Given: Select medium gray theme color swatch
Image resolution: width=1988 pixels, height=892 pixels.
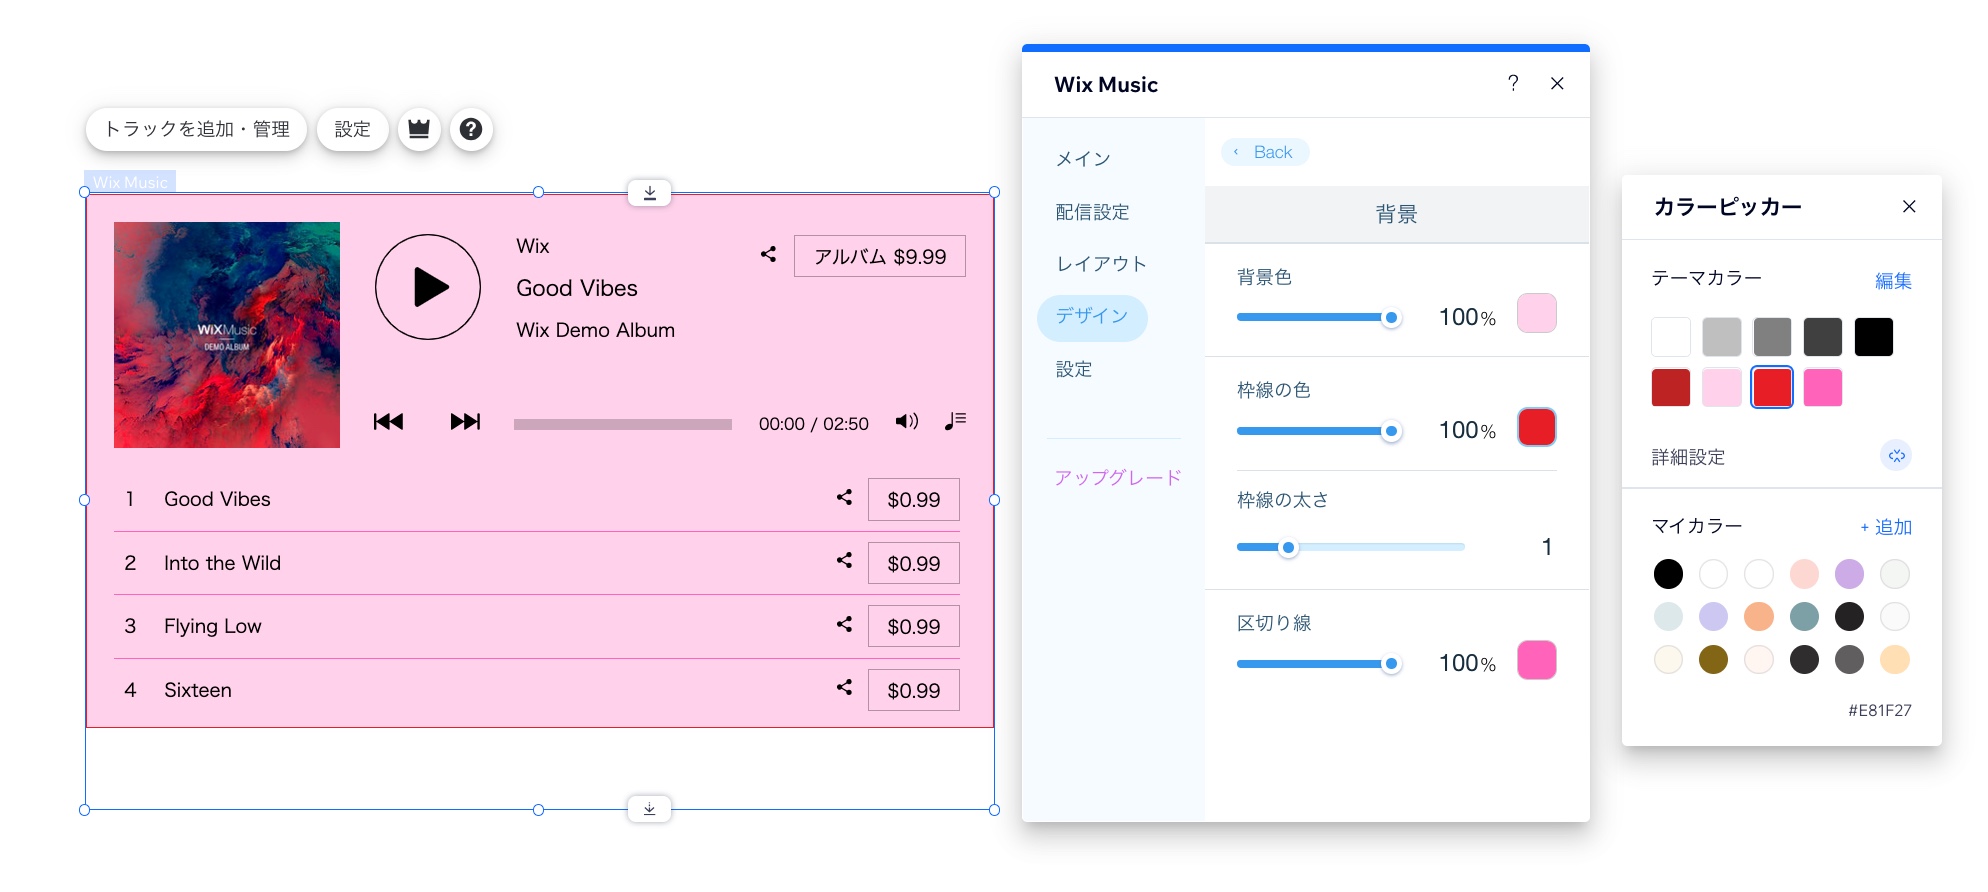Looking at the screenshot, I should 1772,337.
